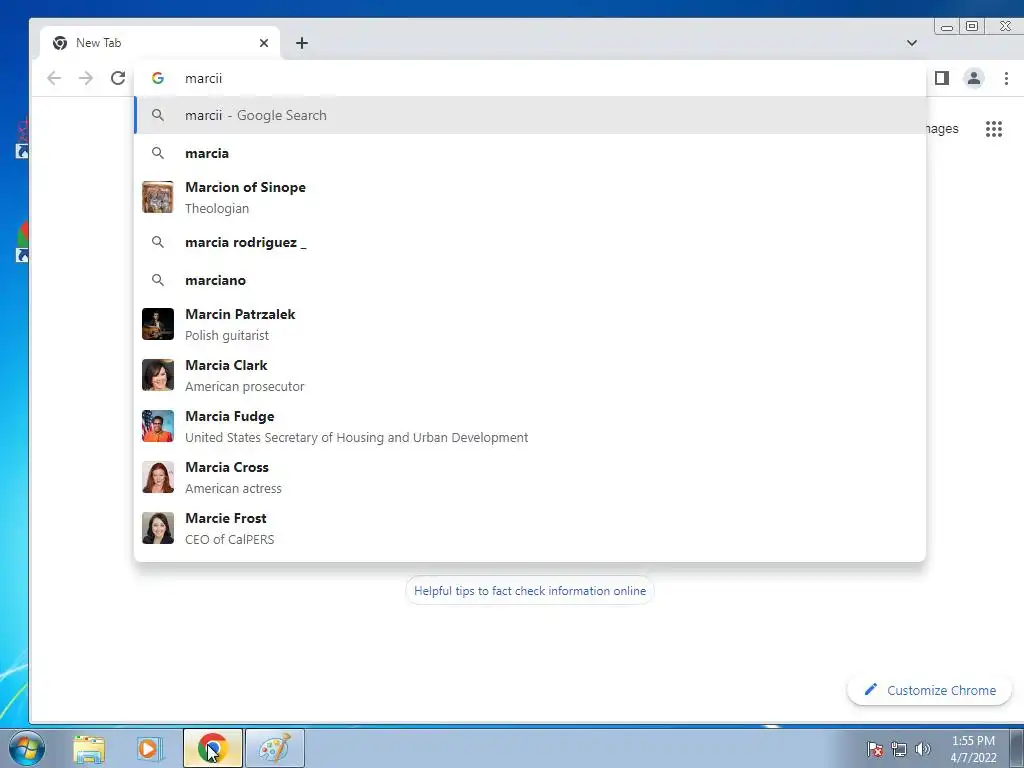Screen dimensions: 1024x768
Task: Select the 'marcia' search suggestion
Action: (x=530, y=153)
